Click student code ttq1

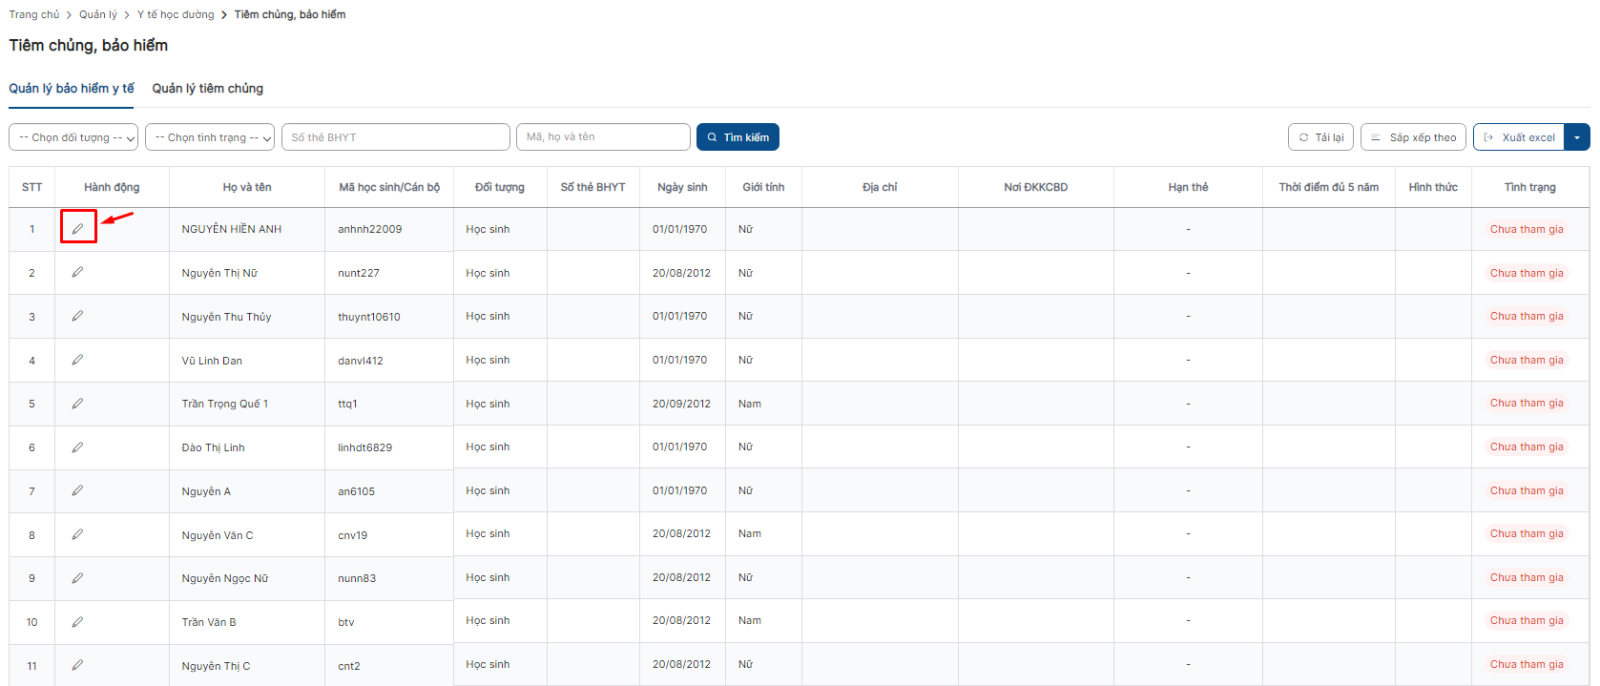(x=347, y=404)
